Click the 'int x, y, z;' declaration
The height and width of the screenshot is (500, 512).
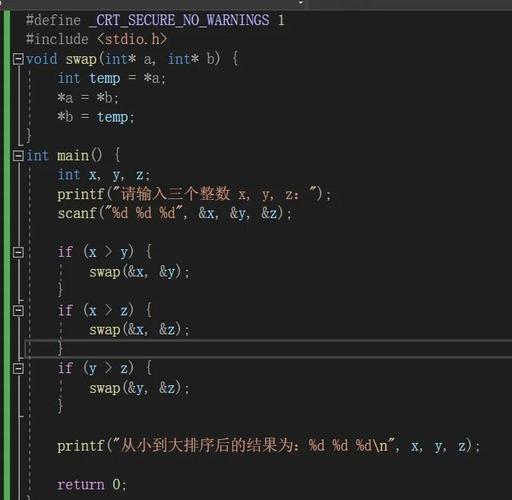click(104, 175)
